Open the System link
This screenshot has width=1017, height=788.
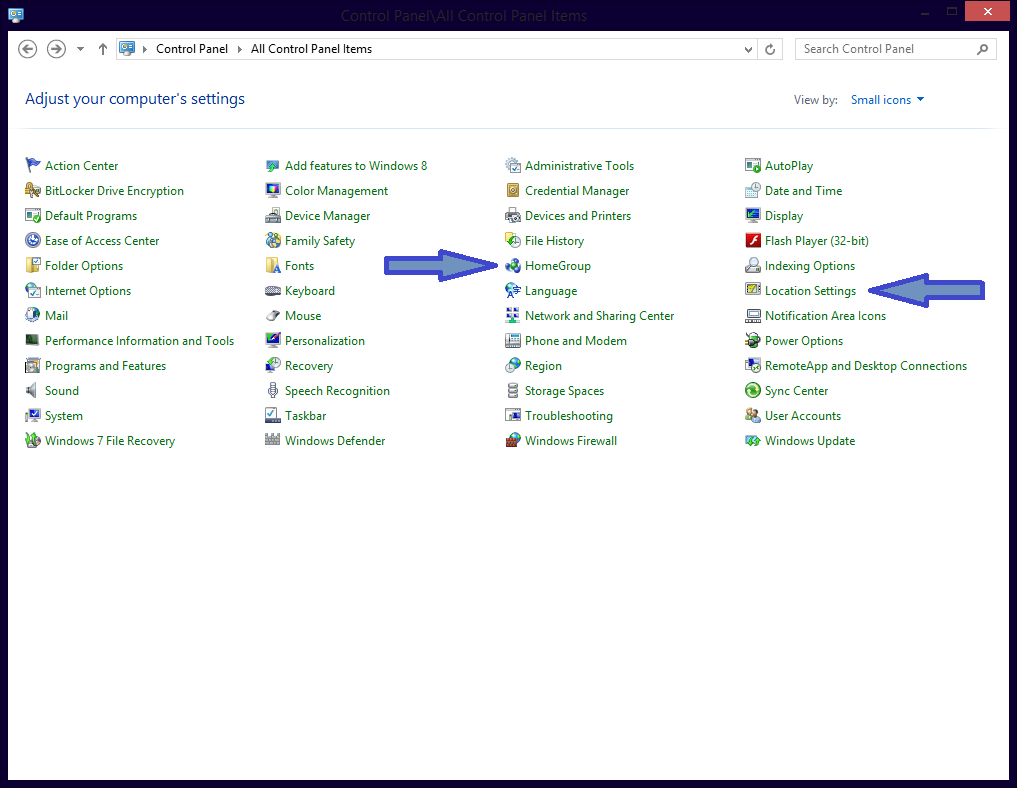click(64, 416)
